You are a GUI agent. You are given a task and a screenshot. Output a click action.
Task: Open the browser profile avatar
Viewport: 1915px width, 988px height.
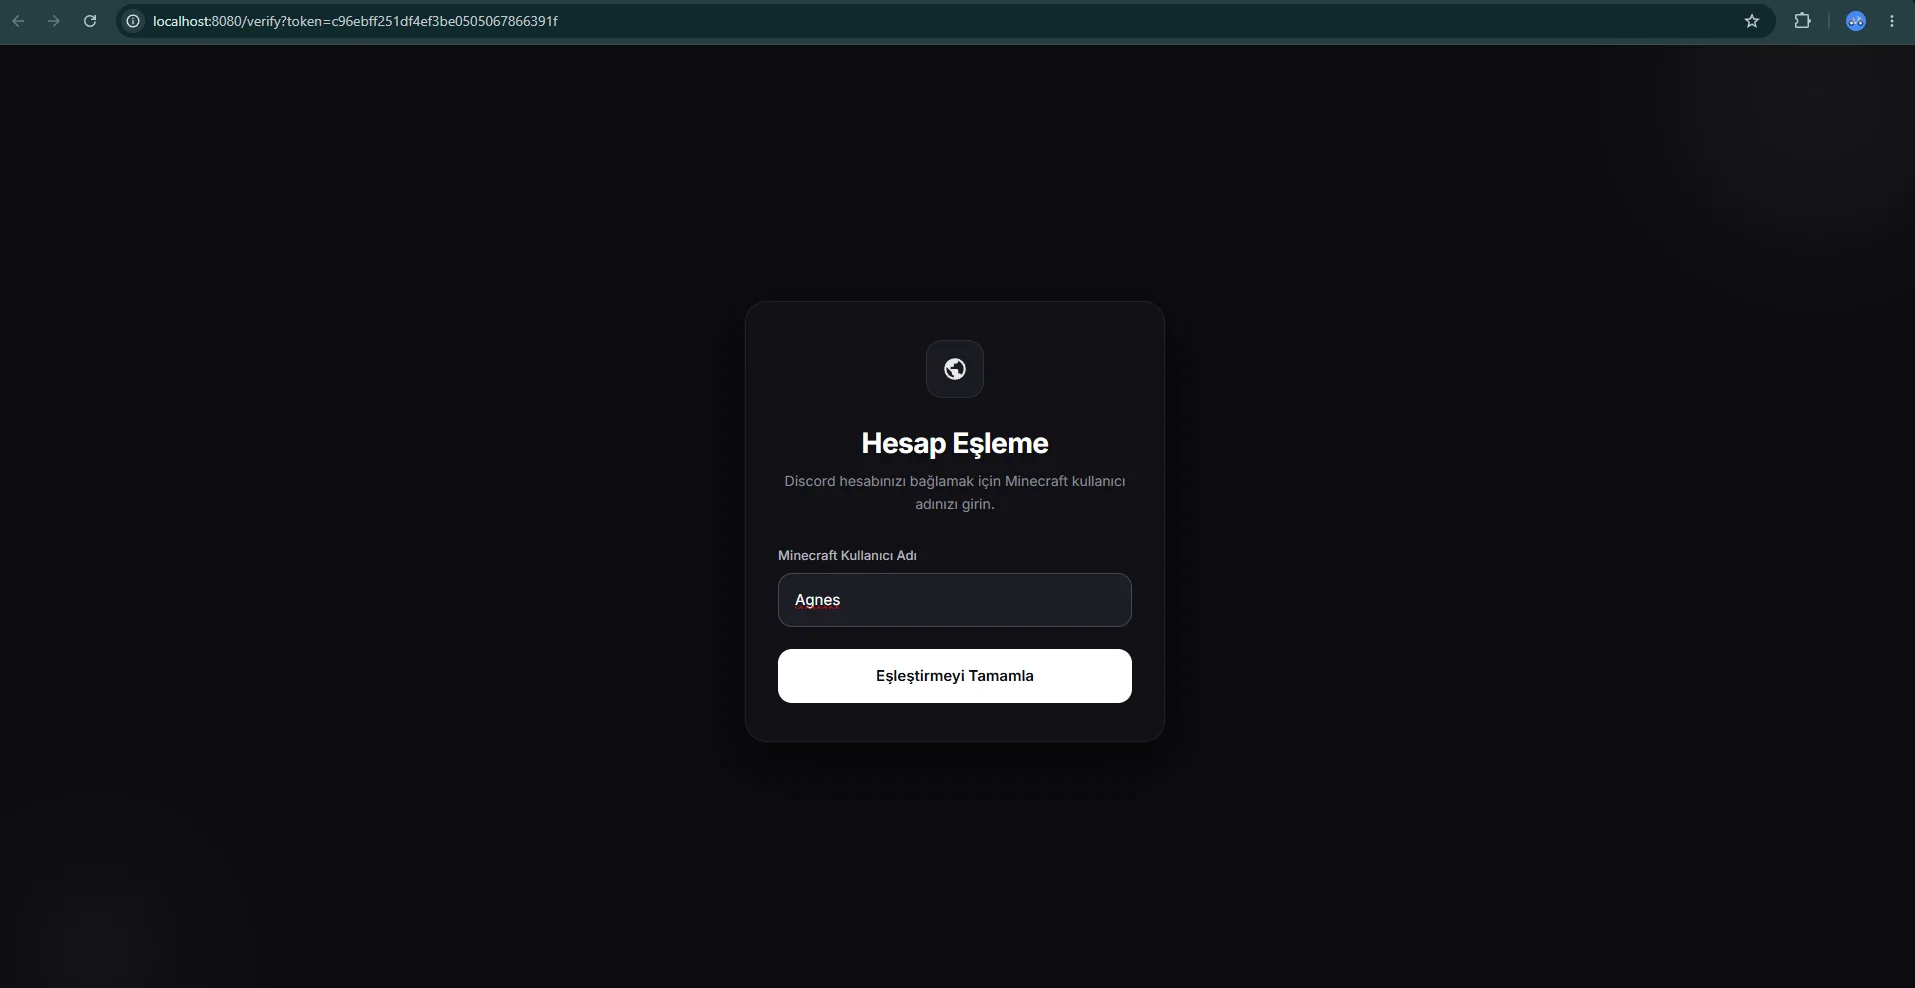click(1856, 21)
